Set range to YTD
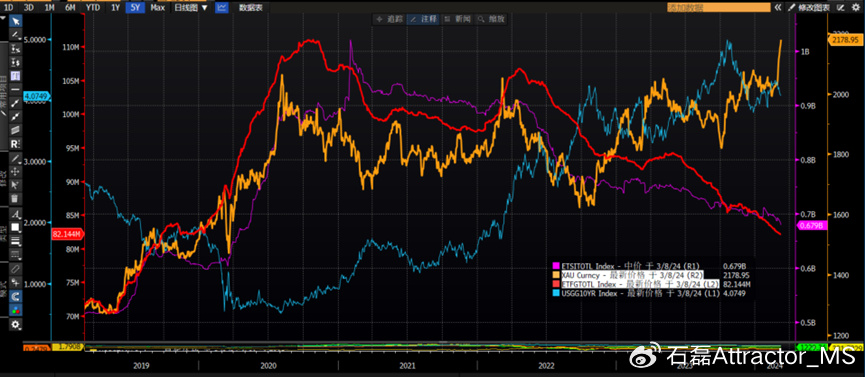The height and width of the screenshot is (377, 865). pyautogui.click(x=93, y=8)
